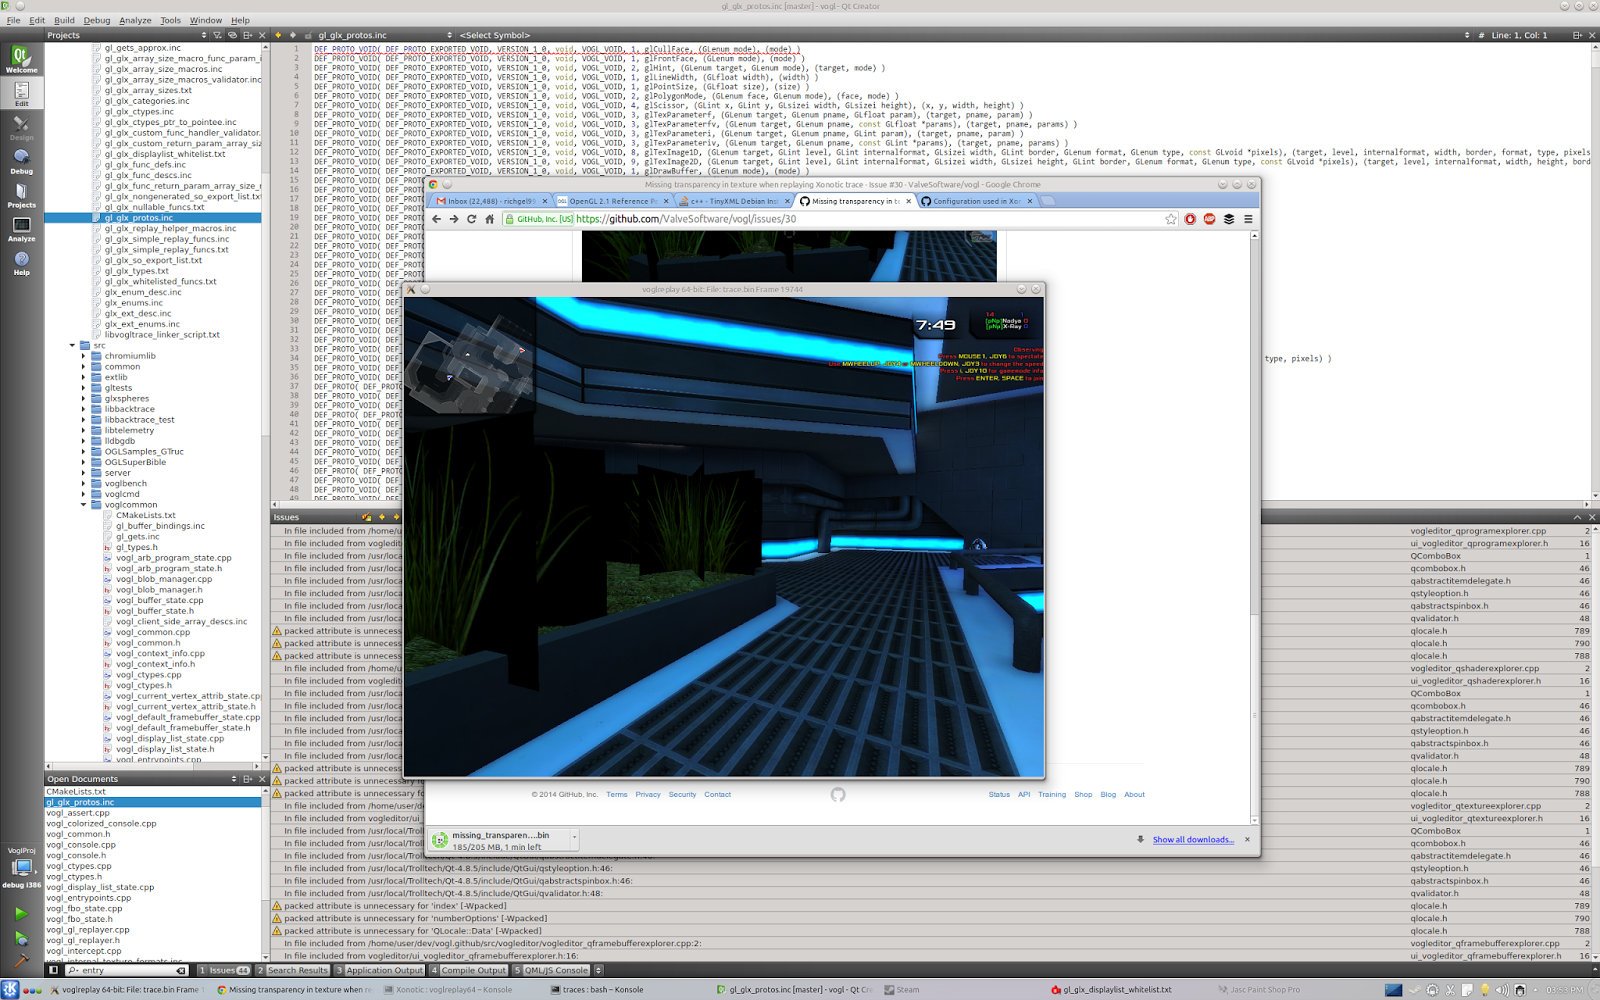Viewport: 1600px width, 1000px height.
Task: Open the Tools menu
Action: pyautogui.click(x=171, y=20)
